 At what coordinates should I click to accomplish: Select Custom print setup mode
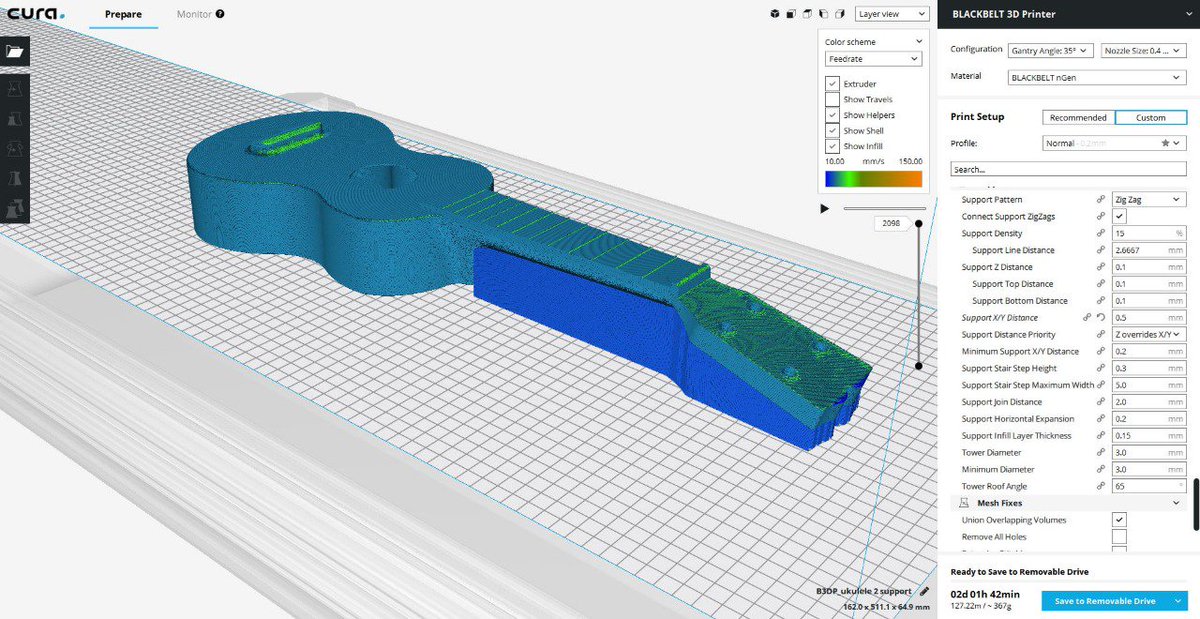click(1150, 117)
